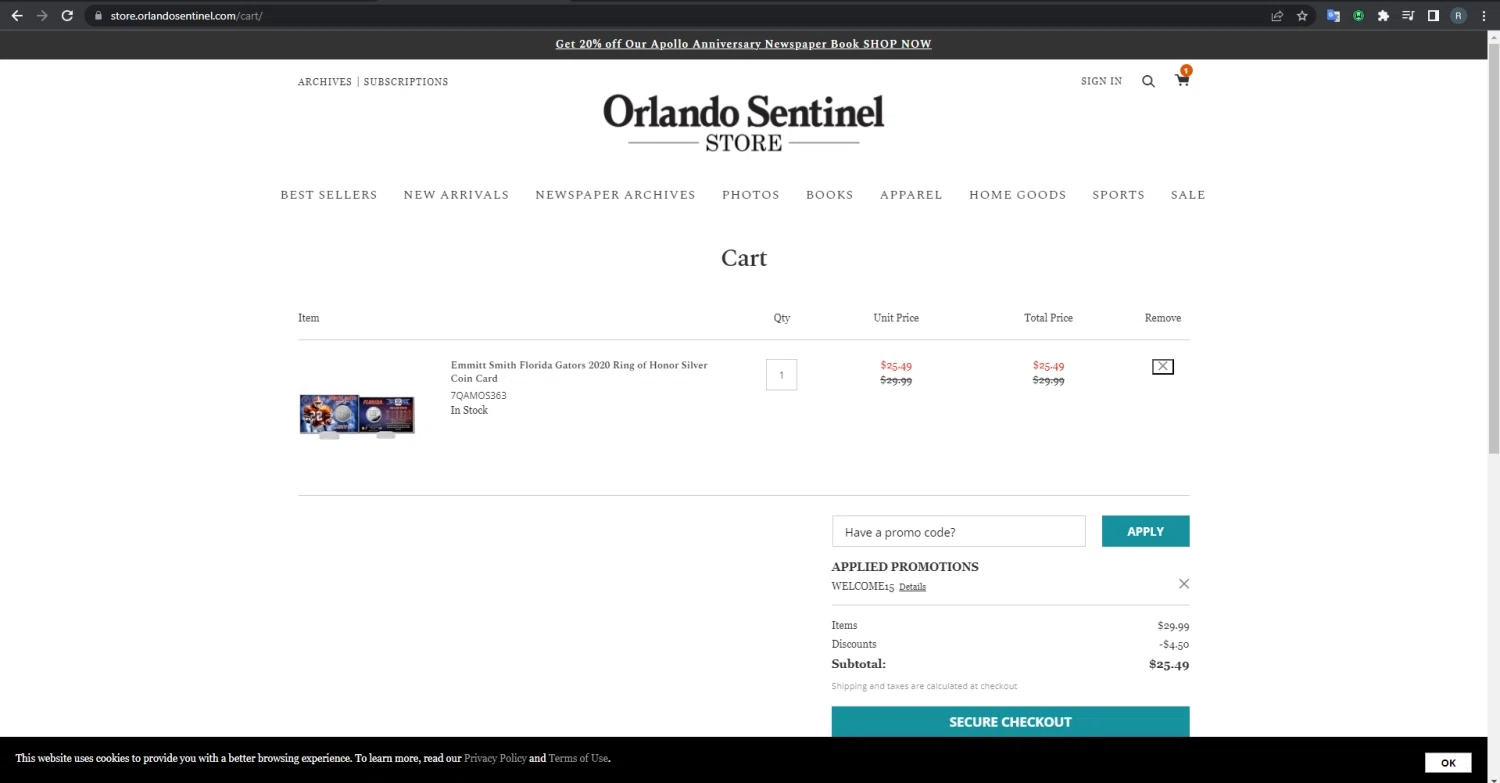Image resolution: width=1500 pixels, height=783 pixels.
Task: Open the Google Translate extension icon
Action: tap(1333, 16)
